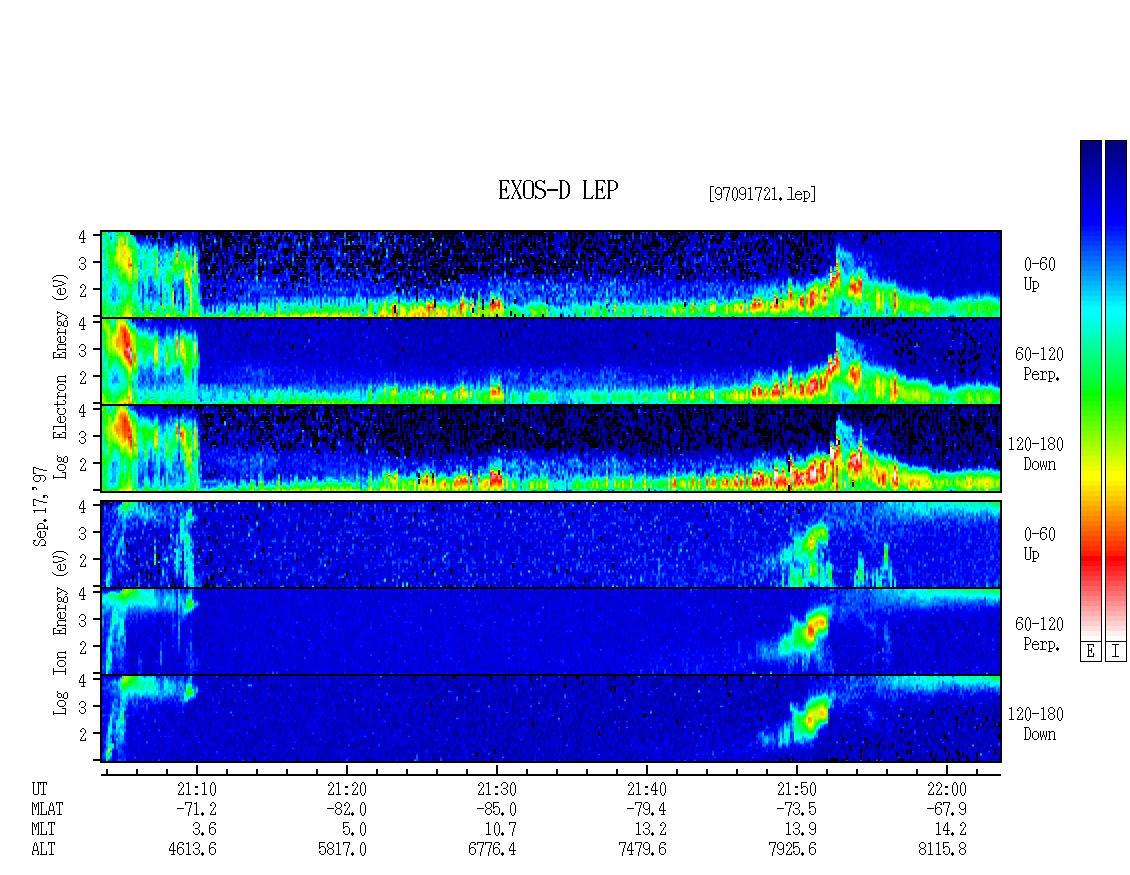Click the EXOS-D LEP plot title
The image size is (1130, 875).
tap(558, 190)
